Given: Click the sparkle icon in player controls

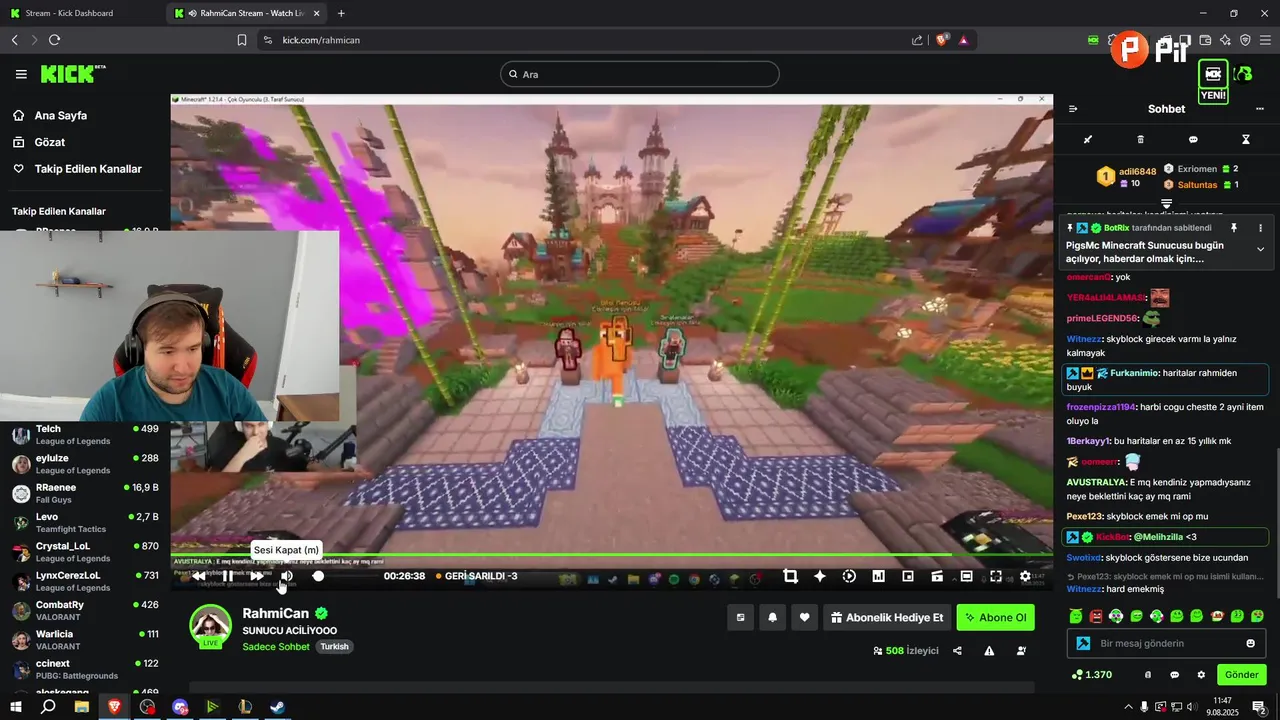Looking at the screenshot, I should point(820,576).
